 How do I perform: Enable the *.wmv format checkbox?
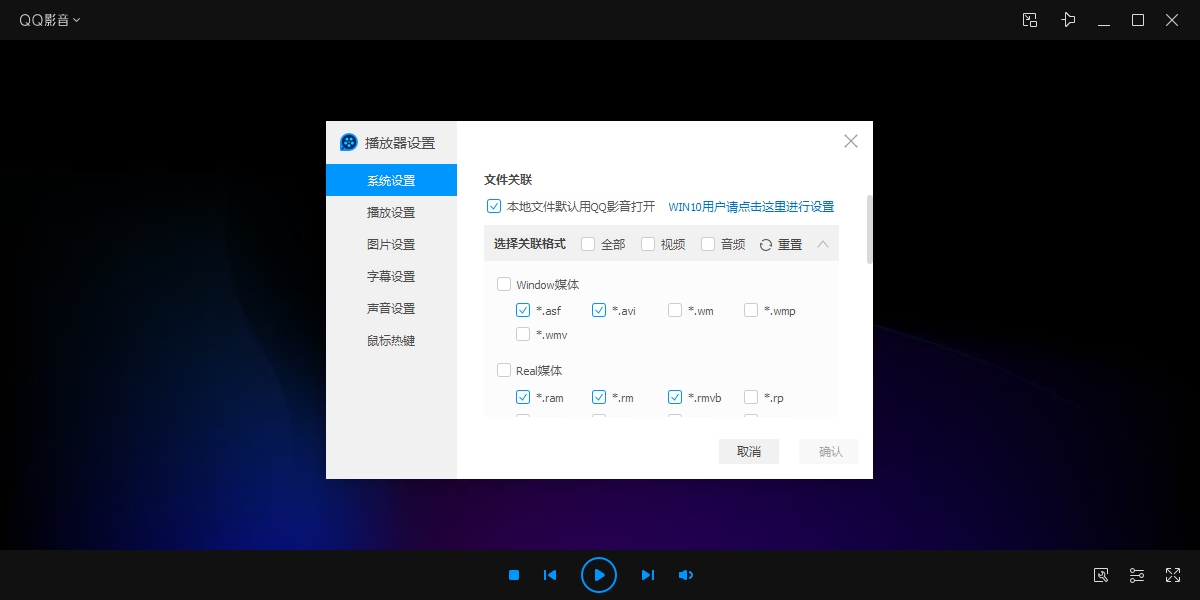click(x=523, y=334)
